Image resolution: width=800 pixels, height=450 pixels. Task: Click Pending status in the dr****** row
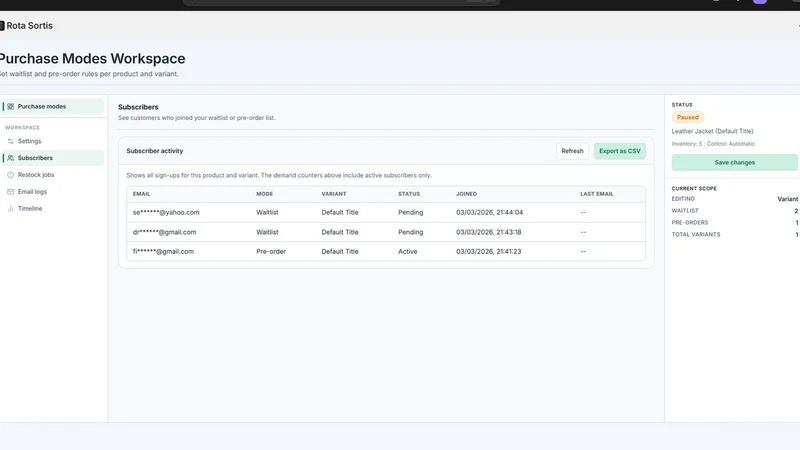click(x=411, y=232)
